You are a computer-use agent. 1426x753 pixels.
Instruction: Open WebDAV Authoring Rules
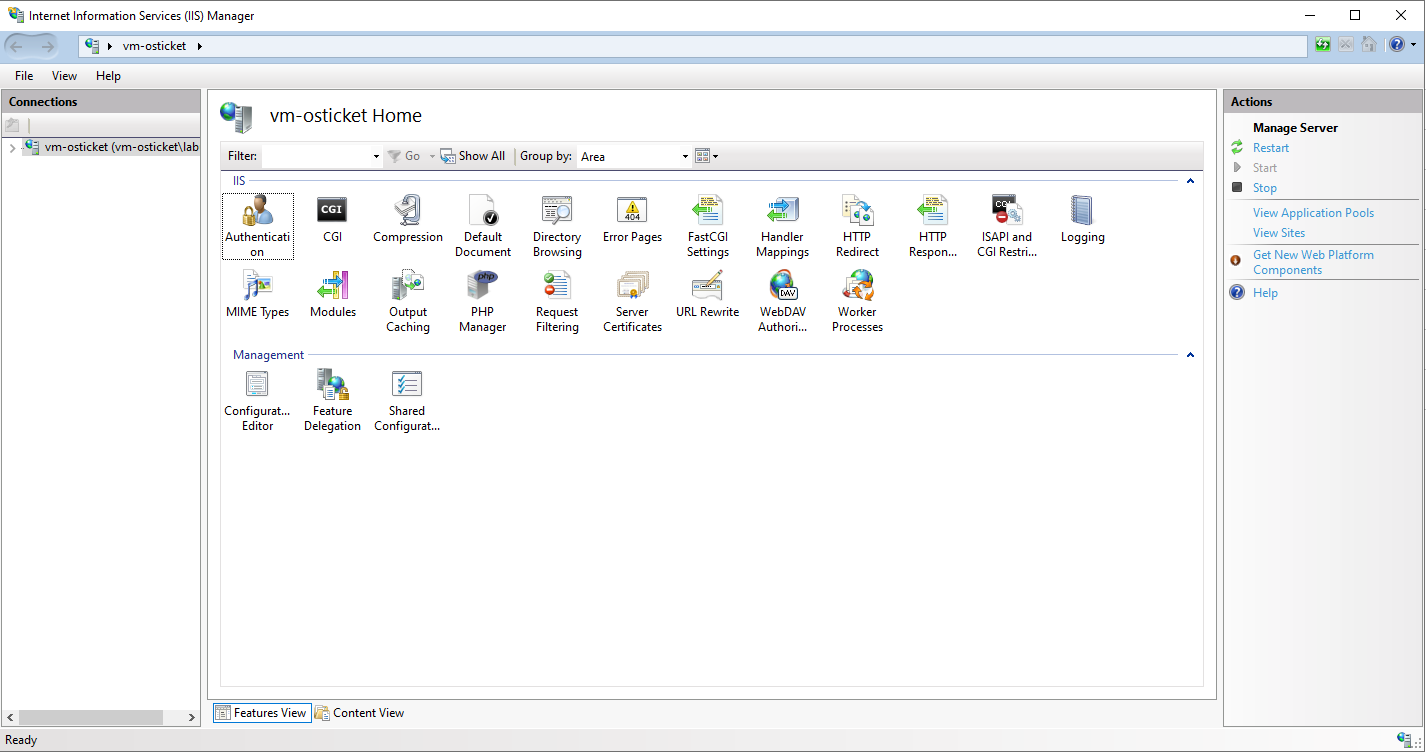click(782, 301)
